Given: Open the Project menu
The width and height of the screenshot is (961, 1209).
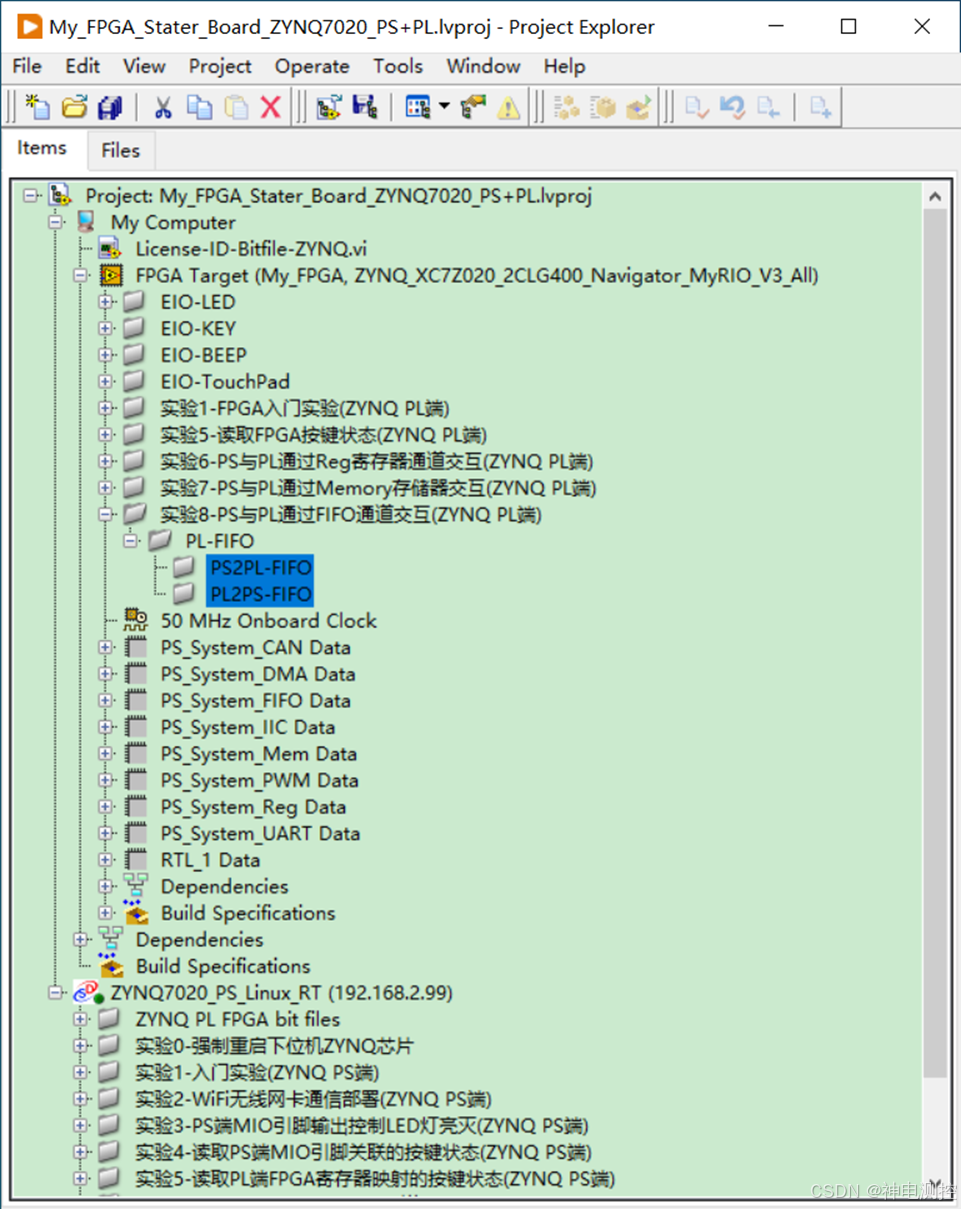Looking at the screenshot, I should [x=220, y=66].
